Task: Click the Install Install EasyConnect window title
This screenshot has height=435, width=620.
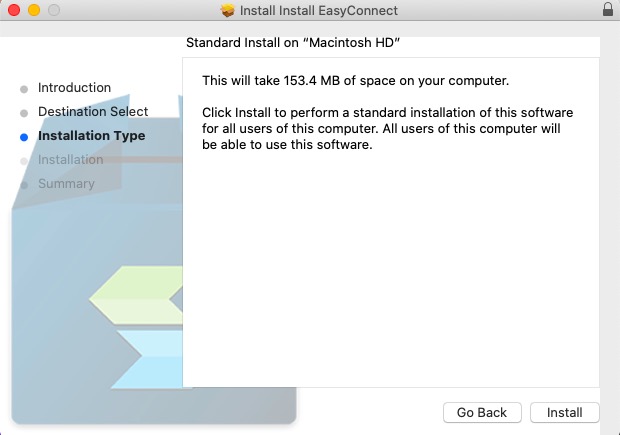Action: 319,10
